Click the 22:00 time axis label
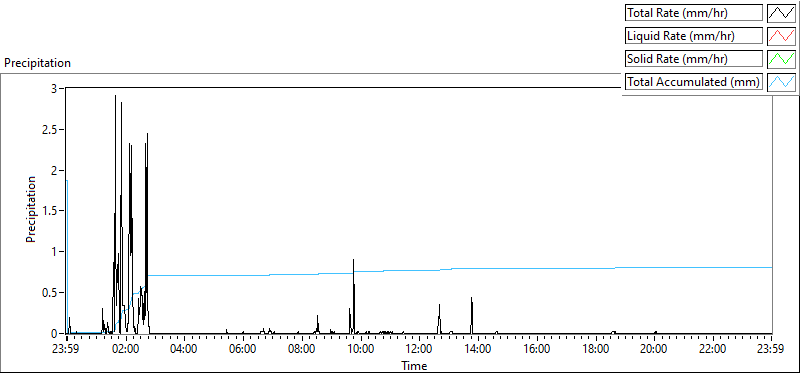 [713, 350]
